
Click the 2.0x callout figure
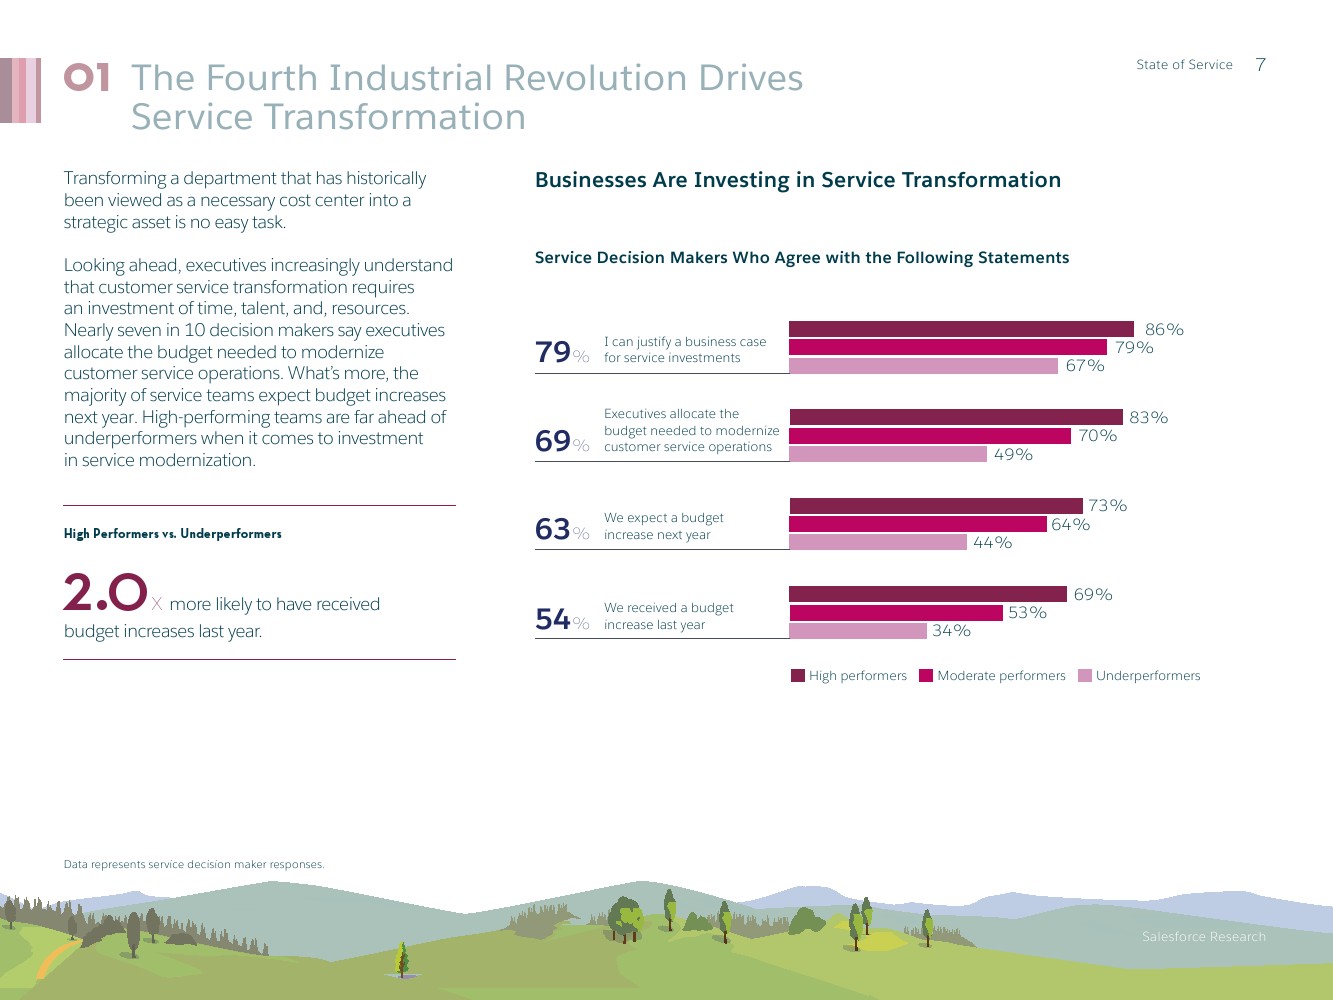[x=105, y=593]
